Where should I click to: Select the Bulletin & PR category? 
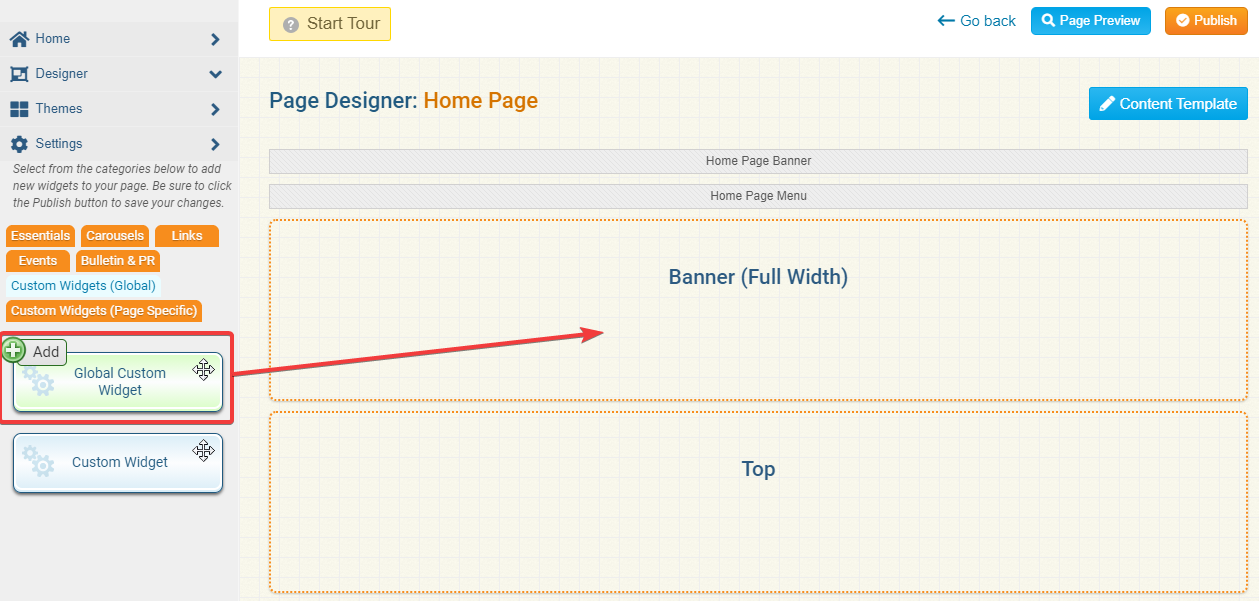(118, 261)
